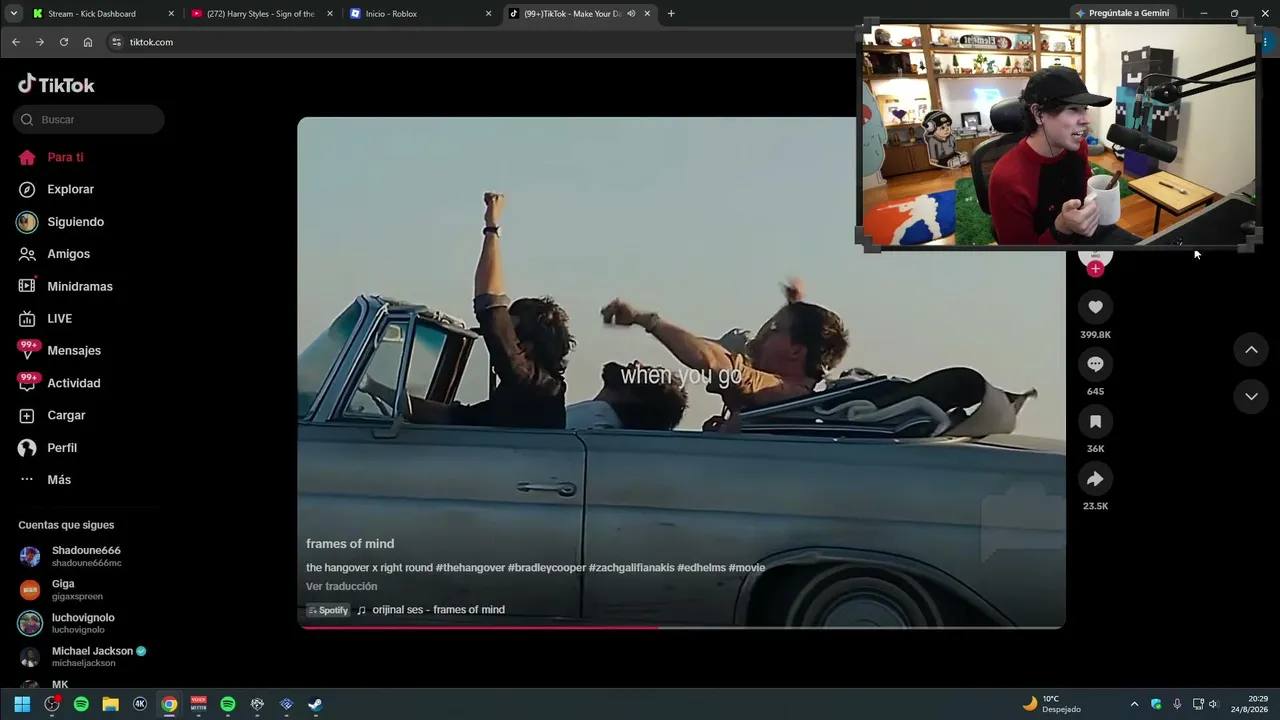1280x720 pixels.
Task: Switch to the Stream - Kick Dashboard tab
Action: 103,14
